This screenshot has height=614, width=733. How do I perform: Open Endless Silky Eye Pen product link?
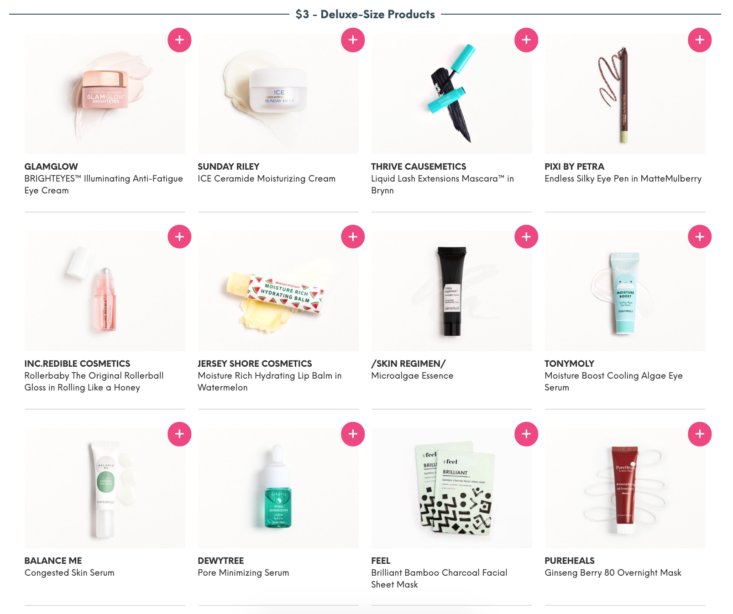(x=623, y=179)
